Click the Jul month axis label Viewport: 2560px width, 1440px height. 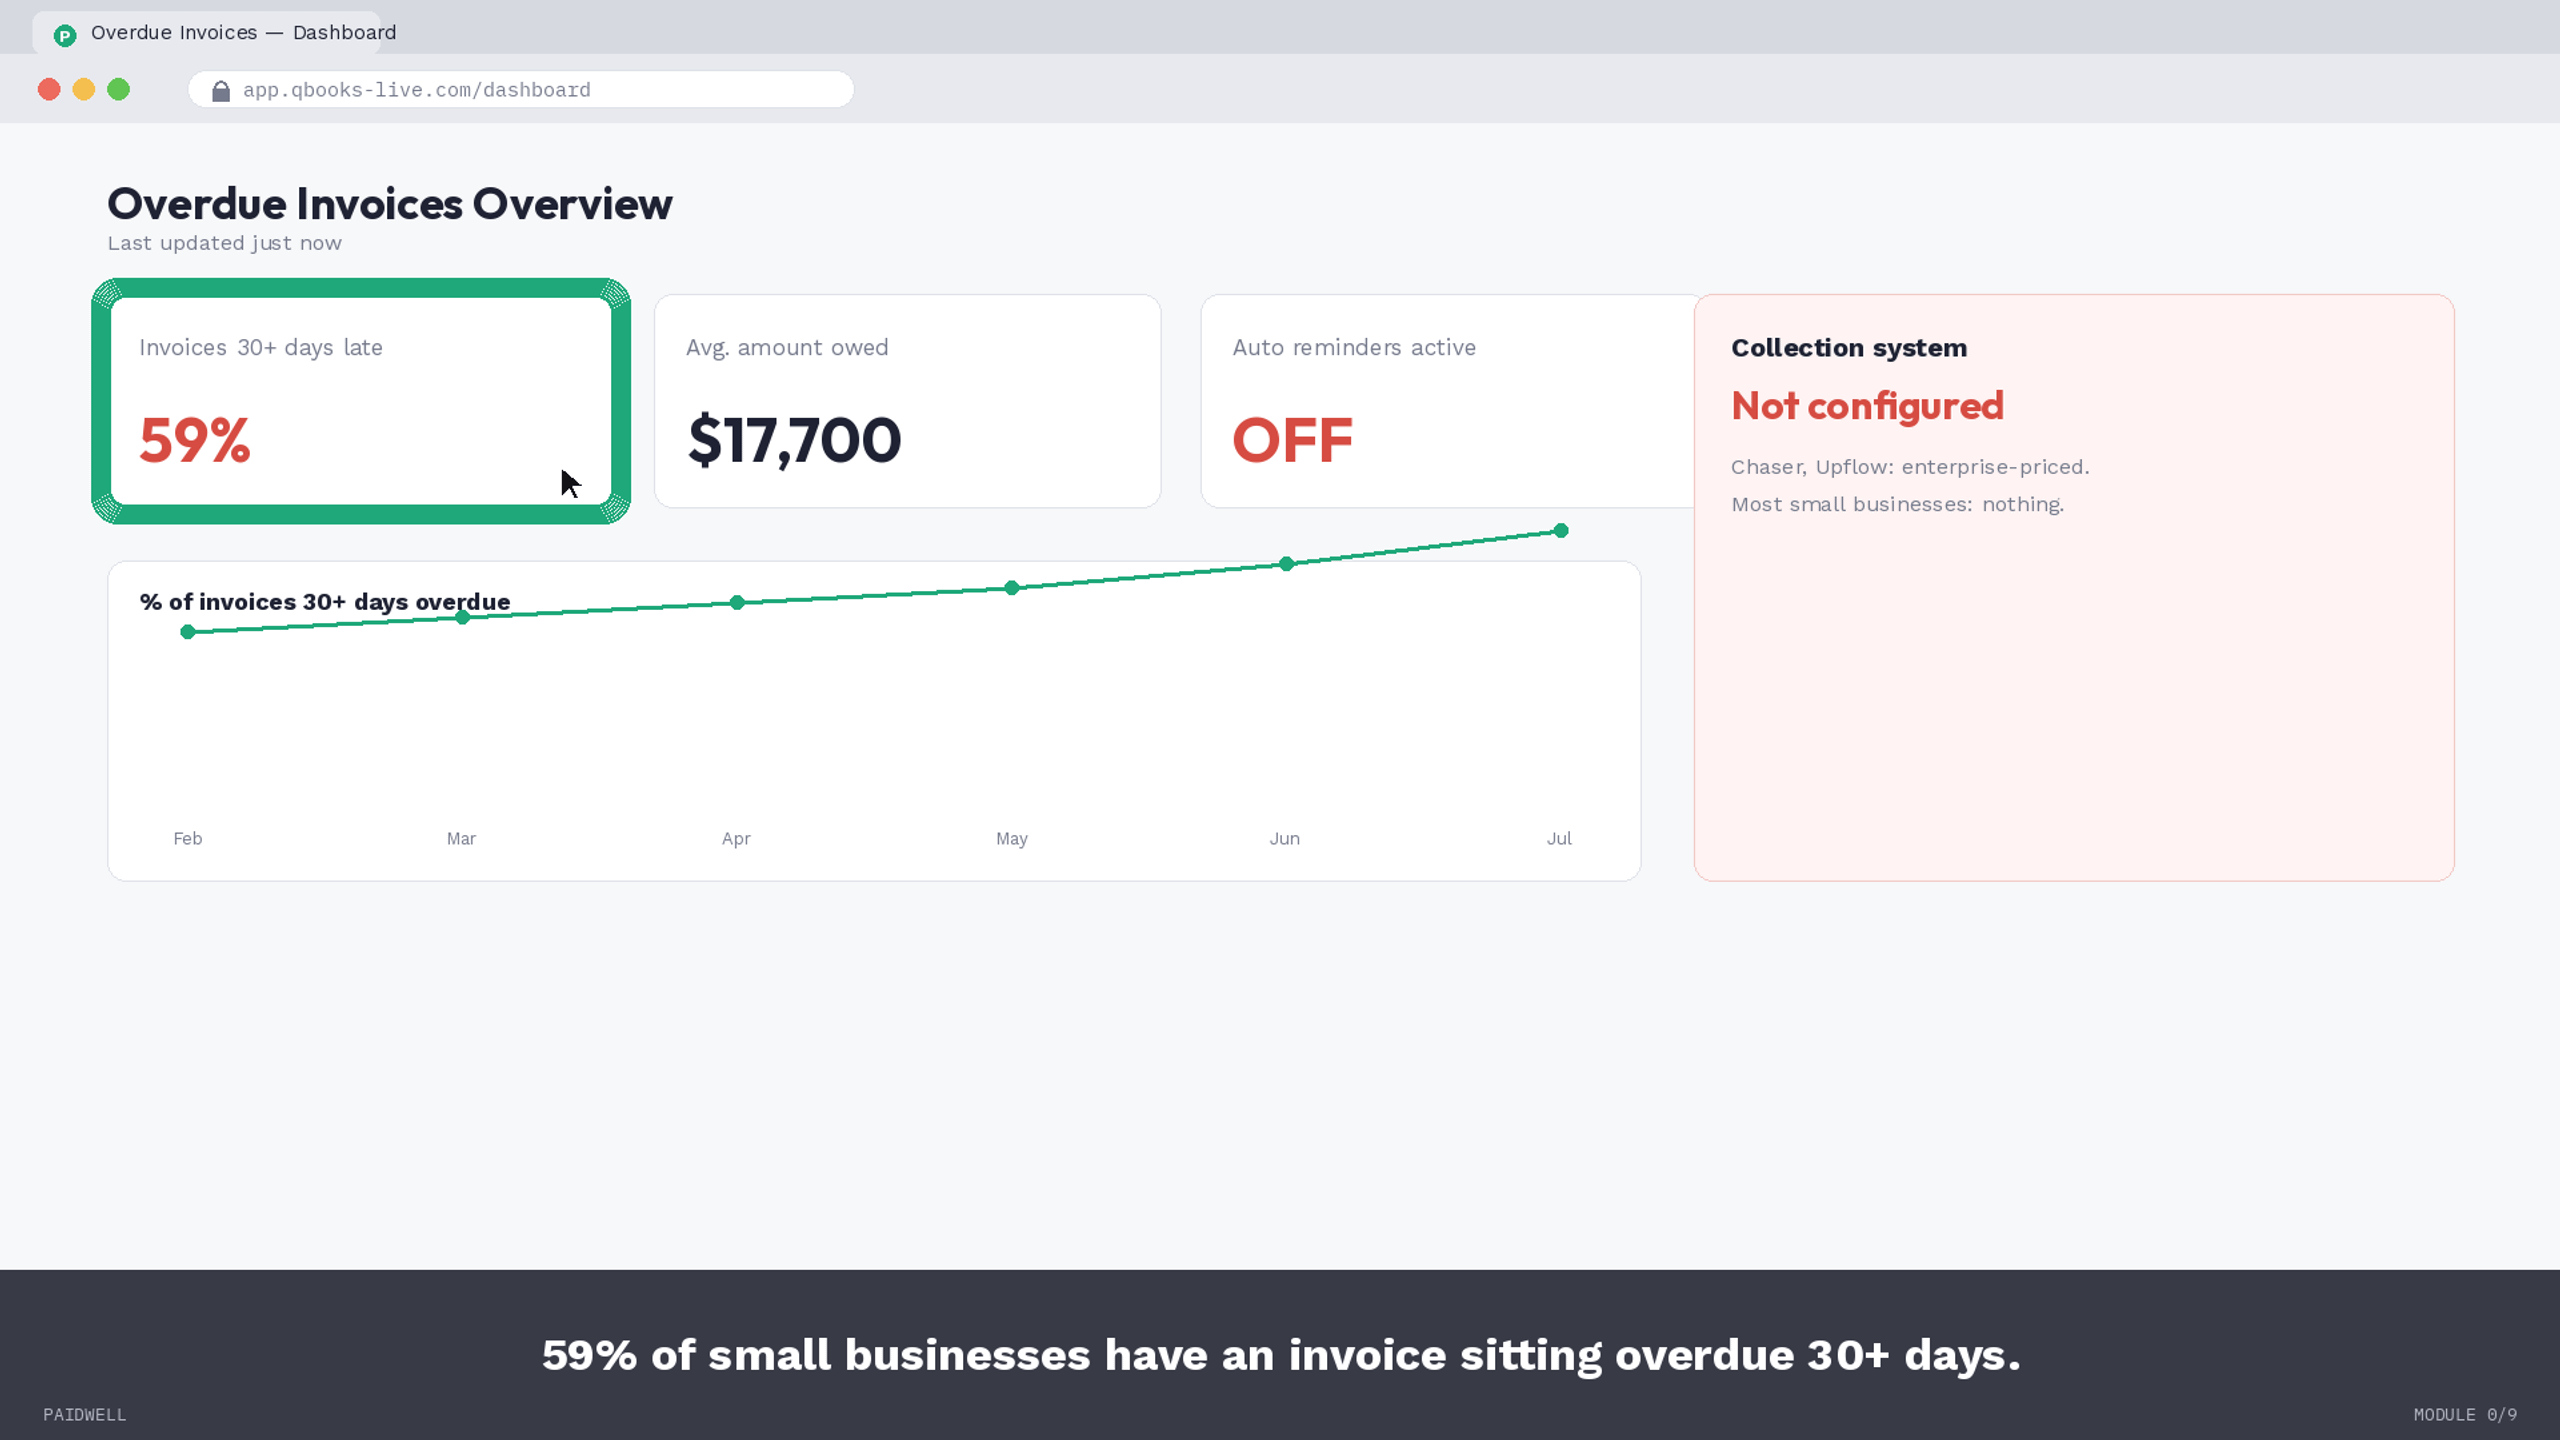coord(1559,838)
